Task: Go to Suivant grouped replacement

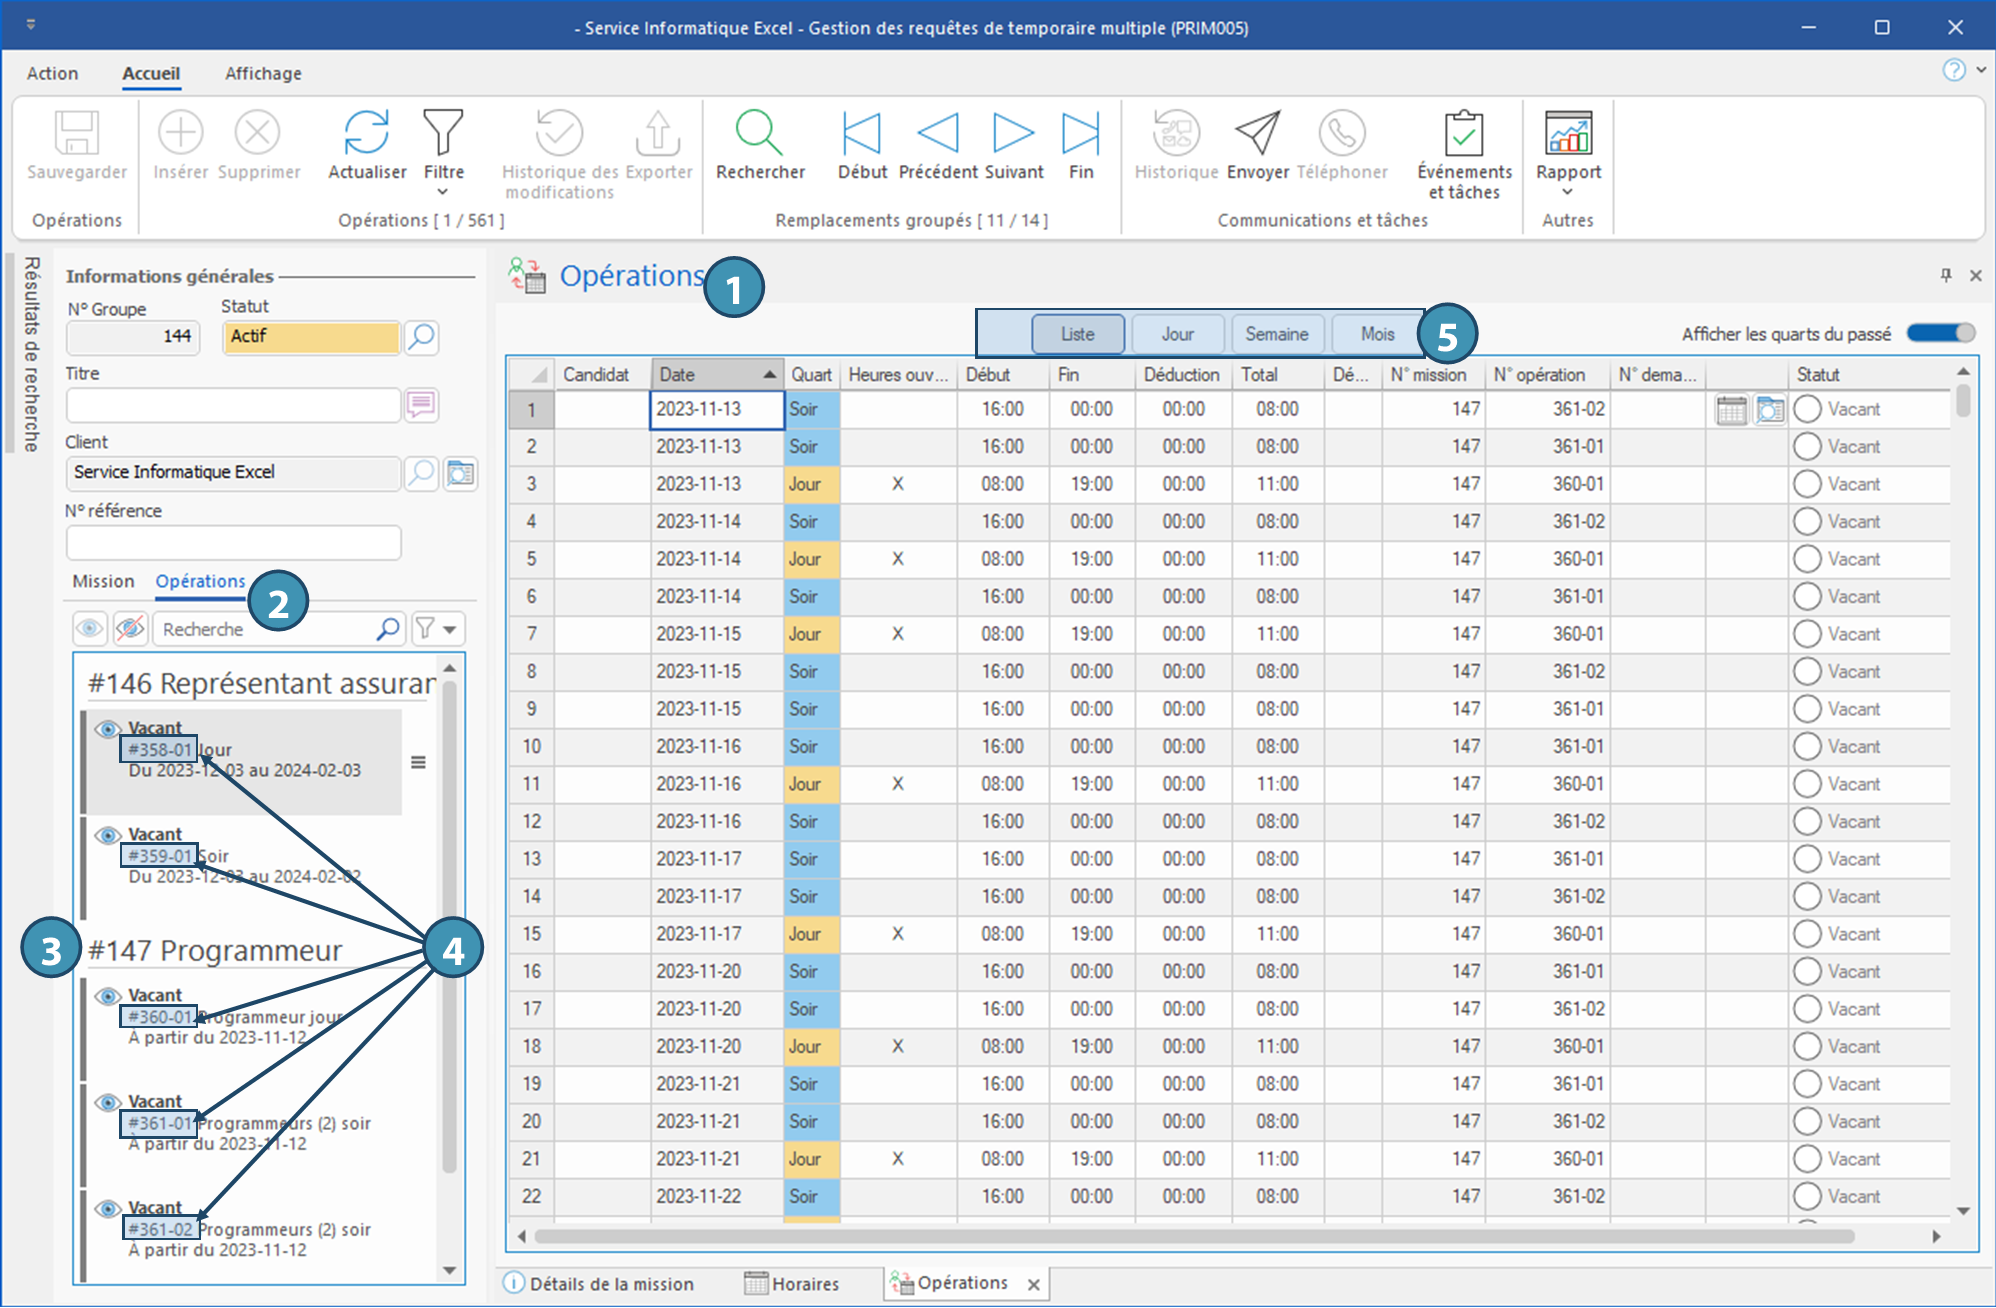Action: point(1012,134)
